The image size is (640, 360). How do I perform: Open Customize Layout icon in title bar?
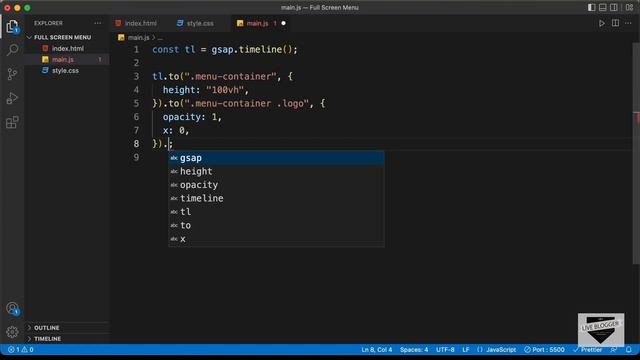point(629,7)
